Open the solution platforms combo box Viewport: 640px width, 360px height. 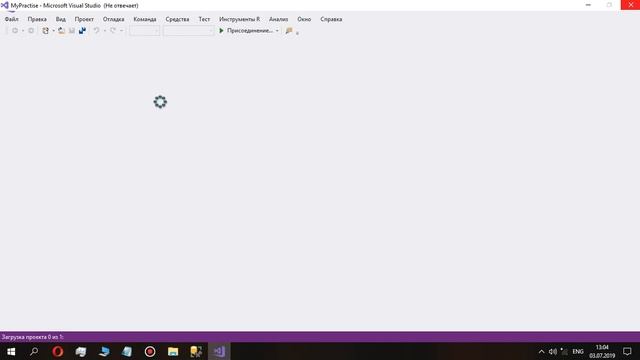[x=189, y=31]
